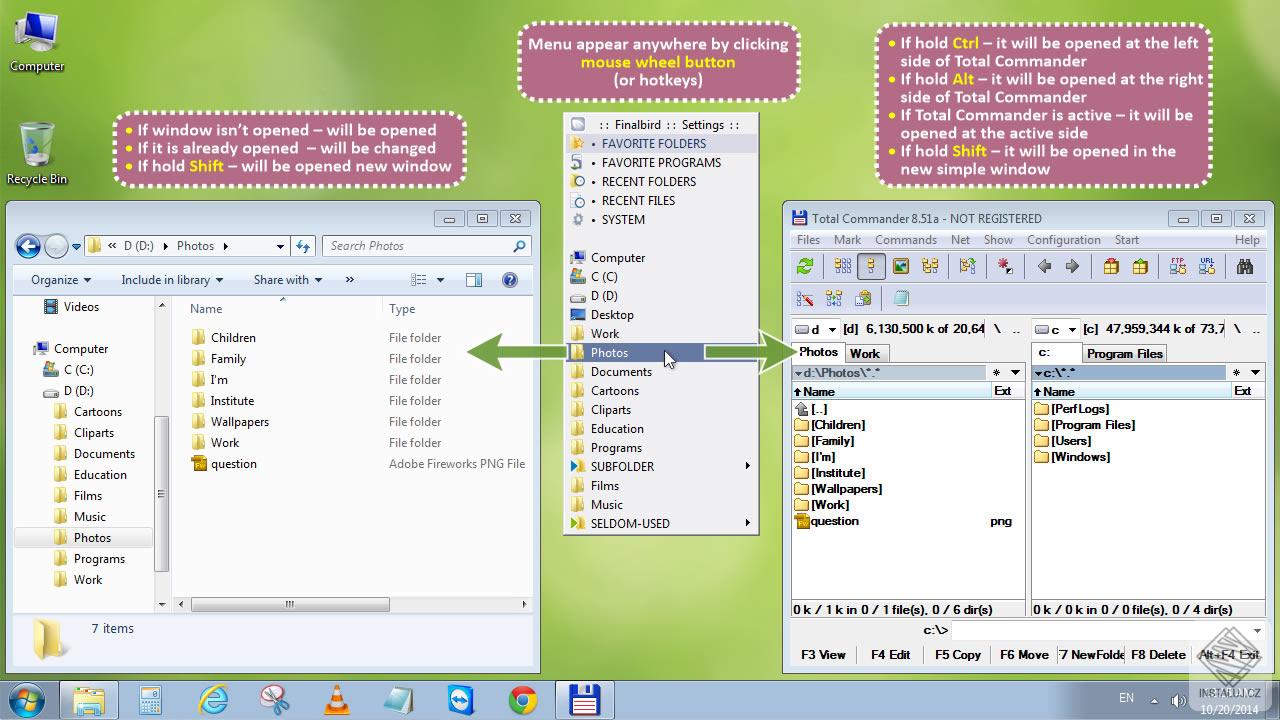1280x720 pixels.
Task: Click the Finalbird Settings menu header
Action: (x=661, y=124)
